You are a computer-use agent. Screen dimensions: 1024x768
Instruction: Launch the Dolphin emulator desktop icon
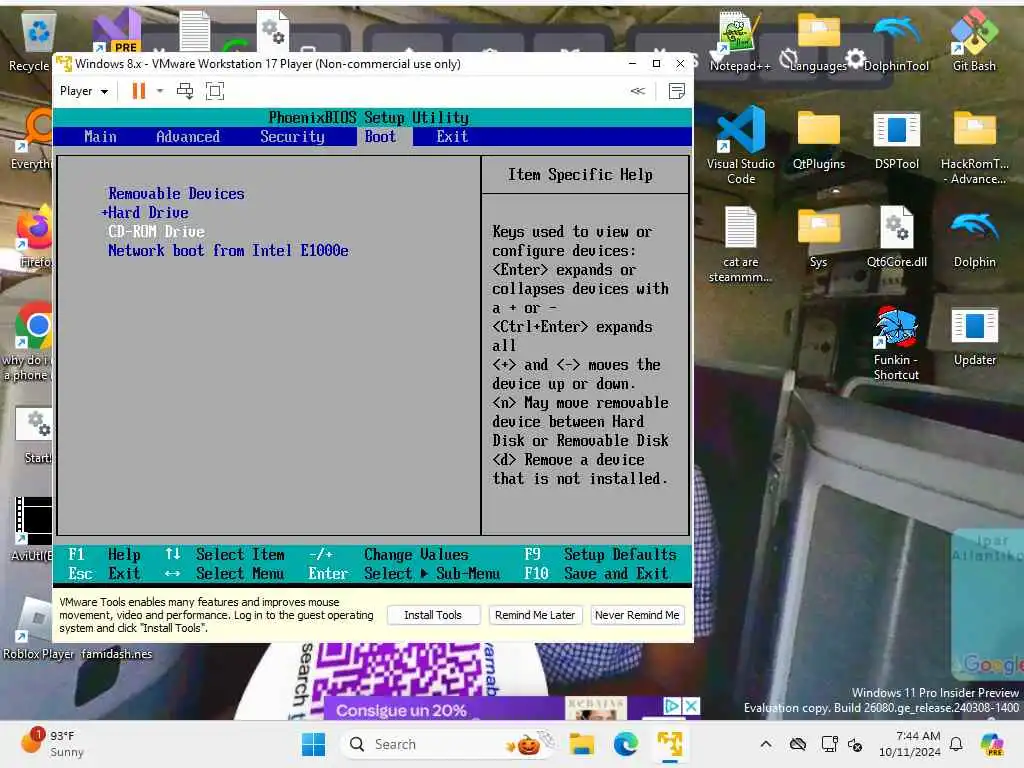[x=974, y=238]
